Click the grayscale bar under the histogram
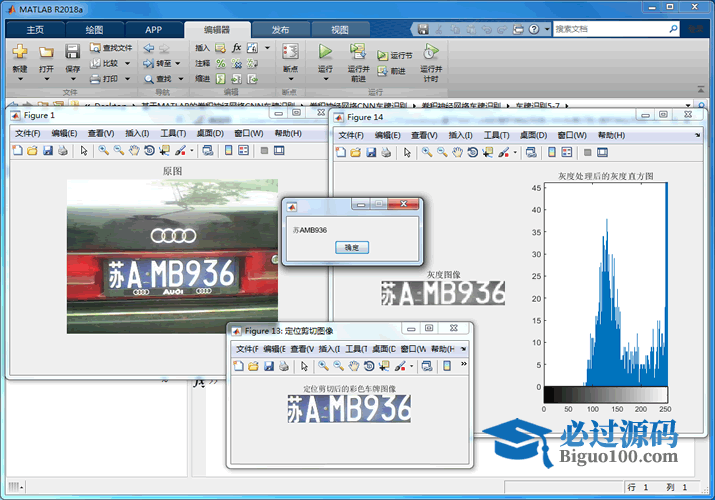 (606, 395)
